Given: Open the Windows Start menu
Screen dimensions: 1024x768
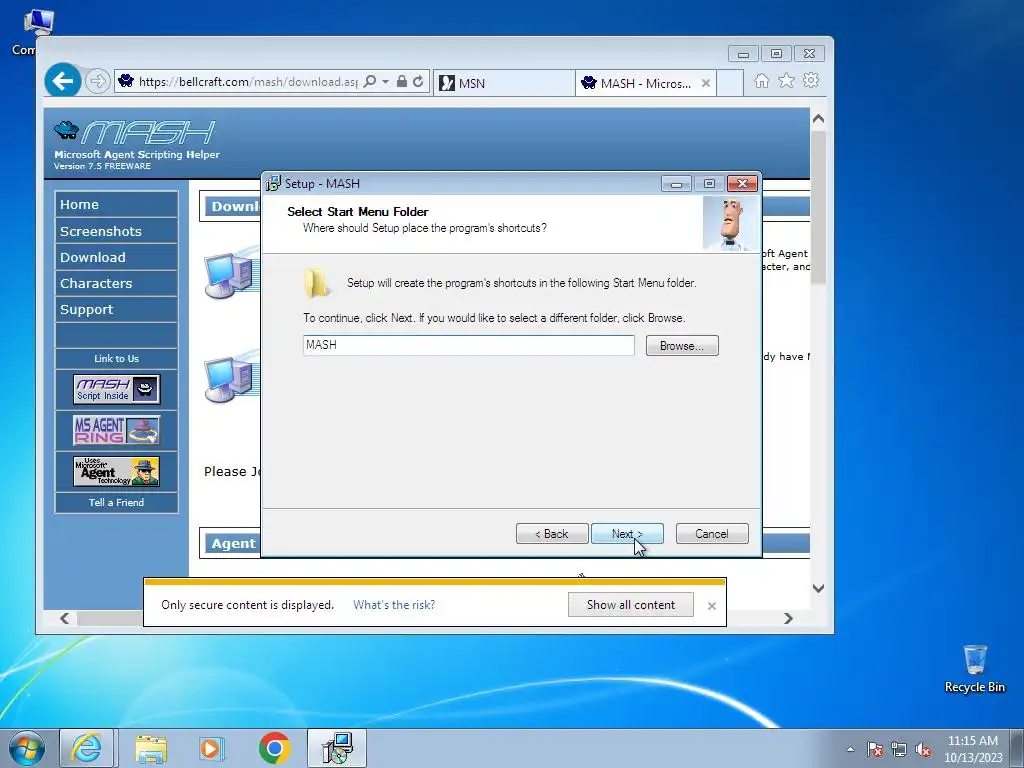Looking at the screenshot, I should click(x=27, y=748).
